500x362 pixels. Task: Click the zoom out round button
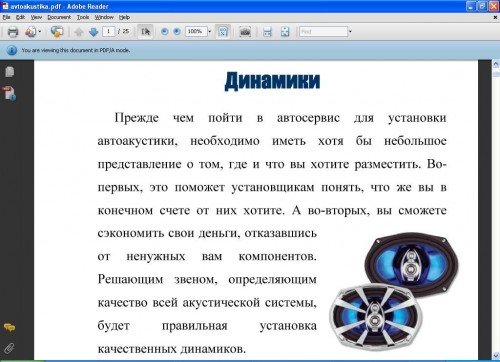(x=164, y=32)
